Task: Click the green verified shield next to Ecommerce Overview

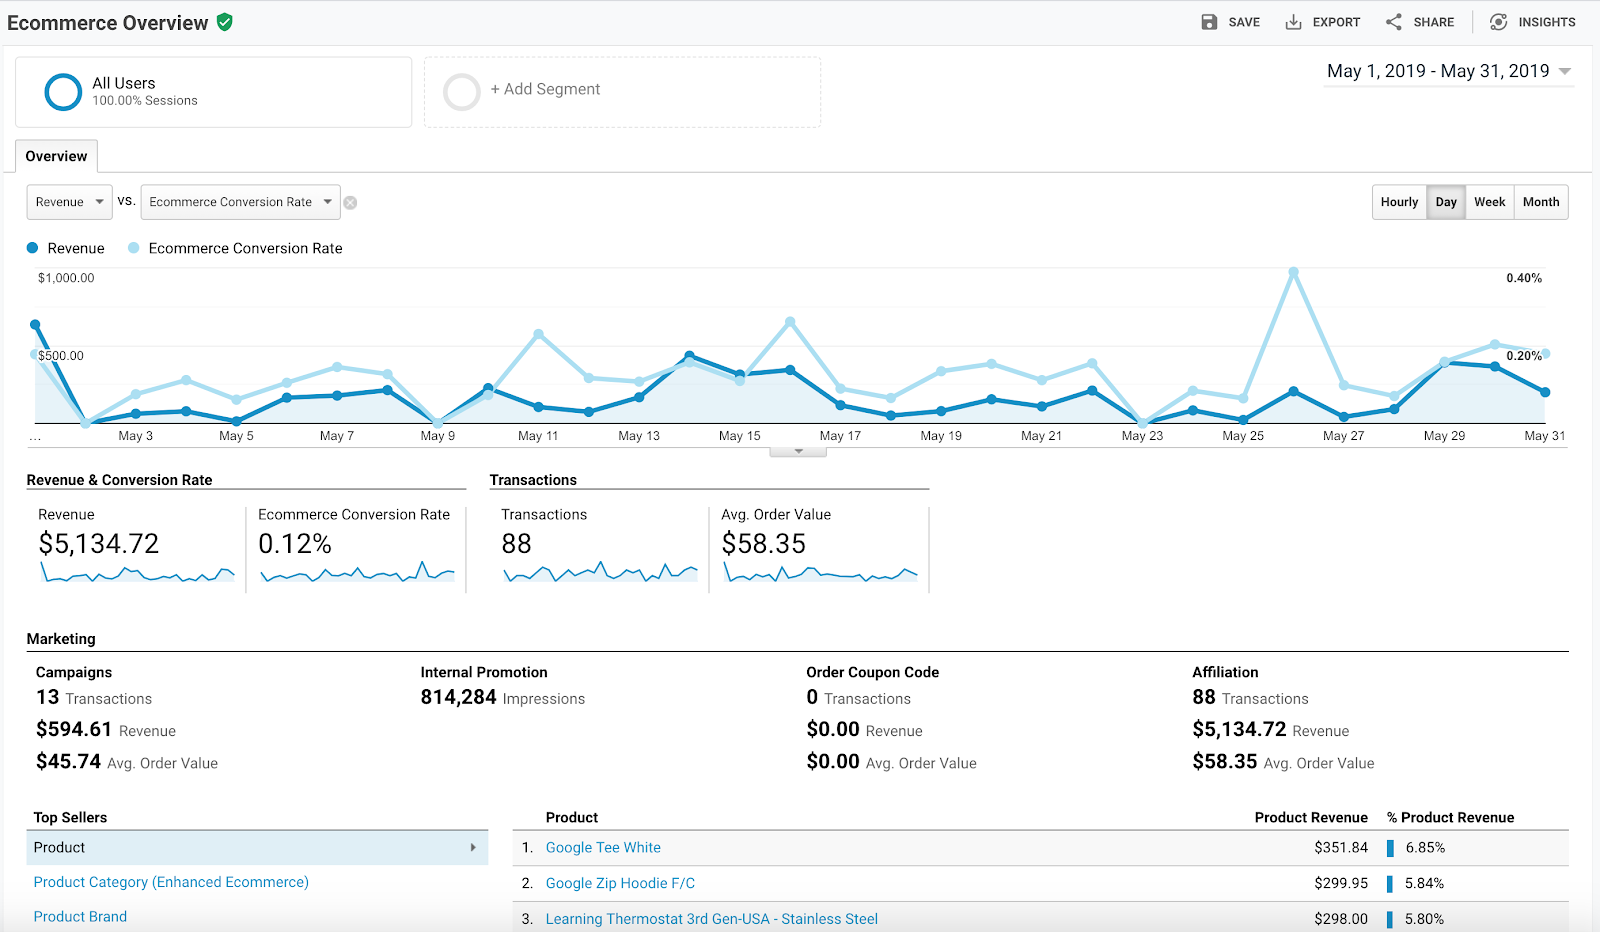Action: tap(224, 22)
